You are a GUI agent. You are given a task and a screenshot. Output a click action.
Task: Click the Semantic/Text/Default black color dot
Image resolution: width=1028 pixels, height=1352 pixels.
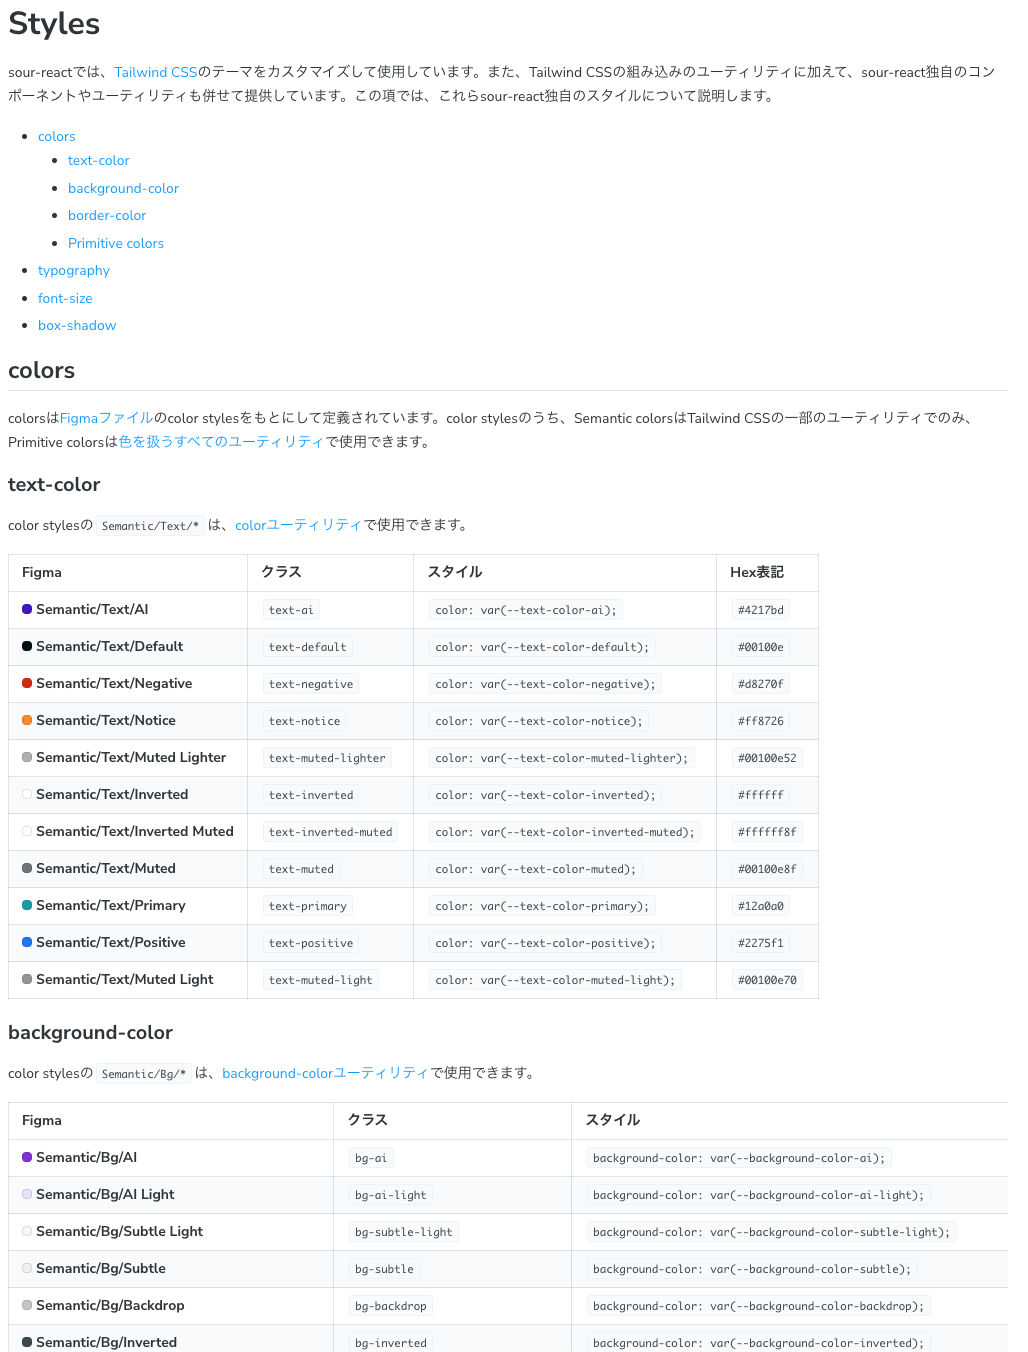27,646
